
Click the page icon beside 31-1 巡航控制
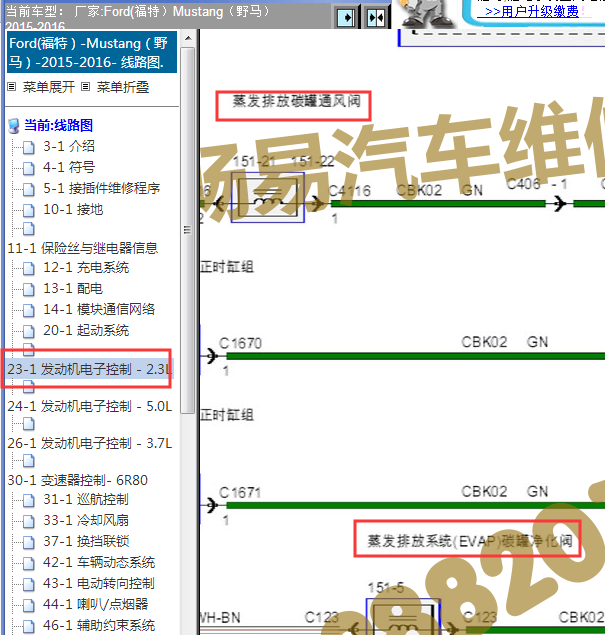[x=28, y=501]
